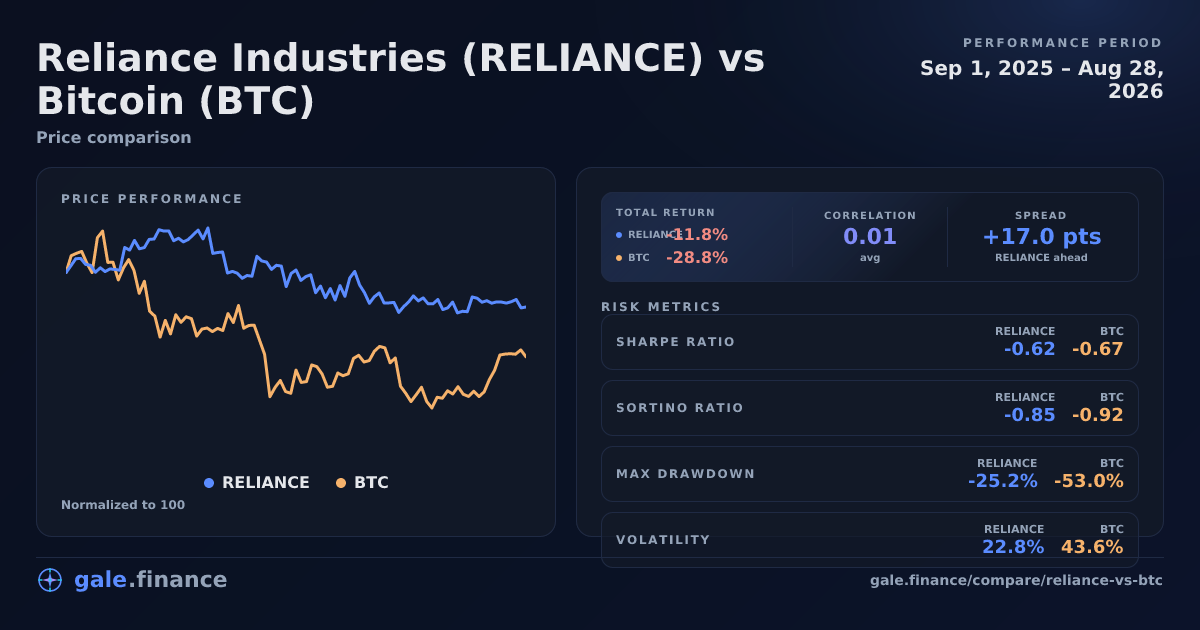Click the date range Sep 1, 2025 – Aug 28, 2026
This screenshot has height=630, width=1200.
pos(1042,80)
